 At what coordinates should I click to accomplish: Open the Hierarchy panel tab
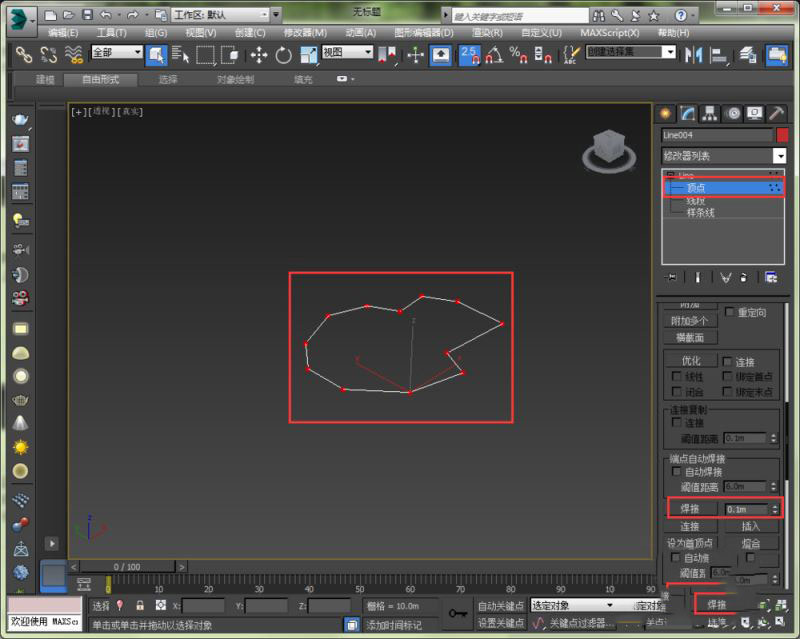711,113
